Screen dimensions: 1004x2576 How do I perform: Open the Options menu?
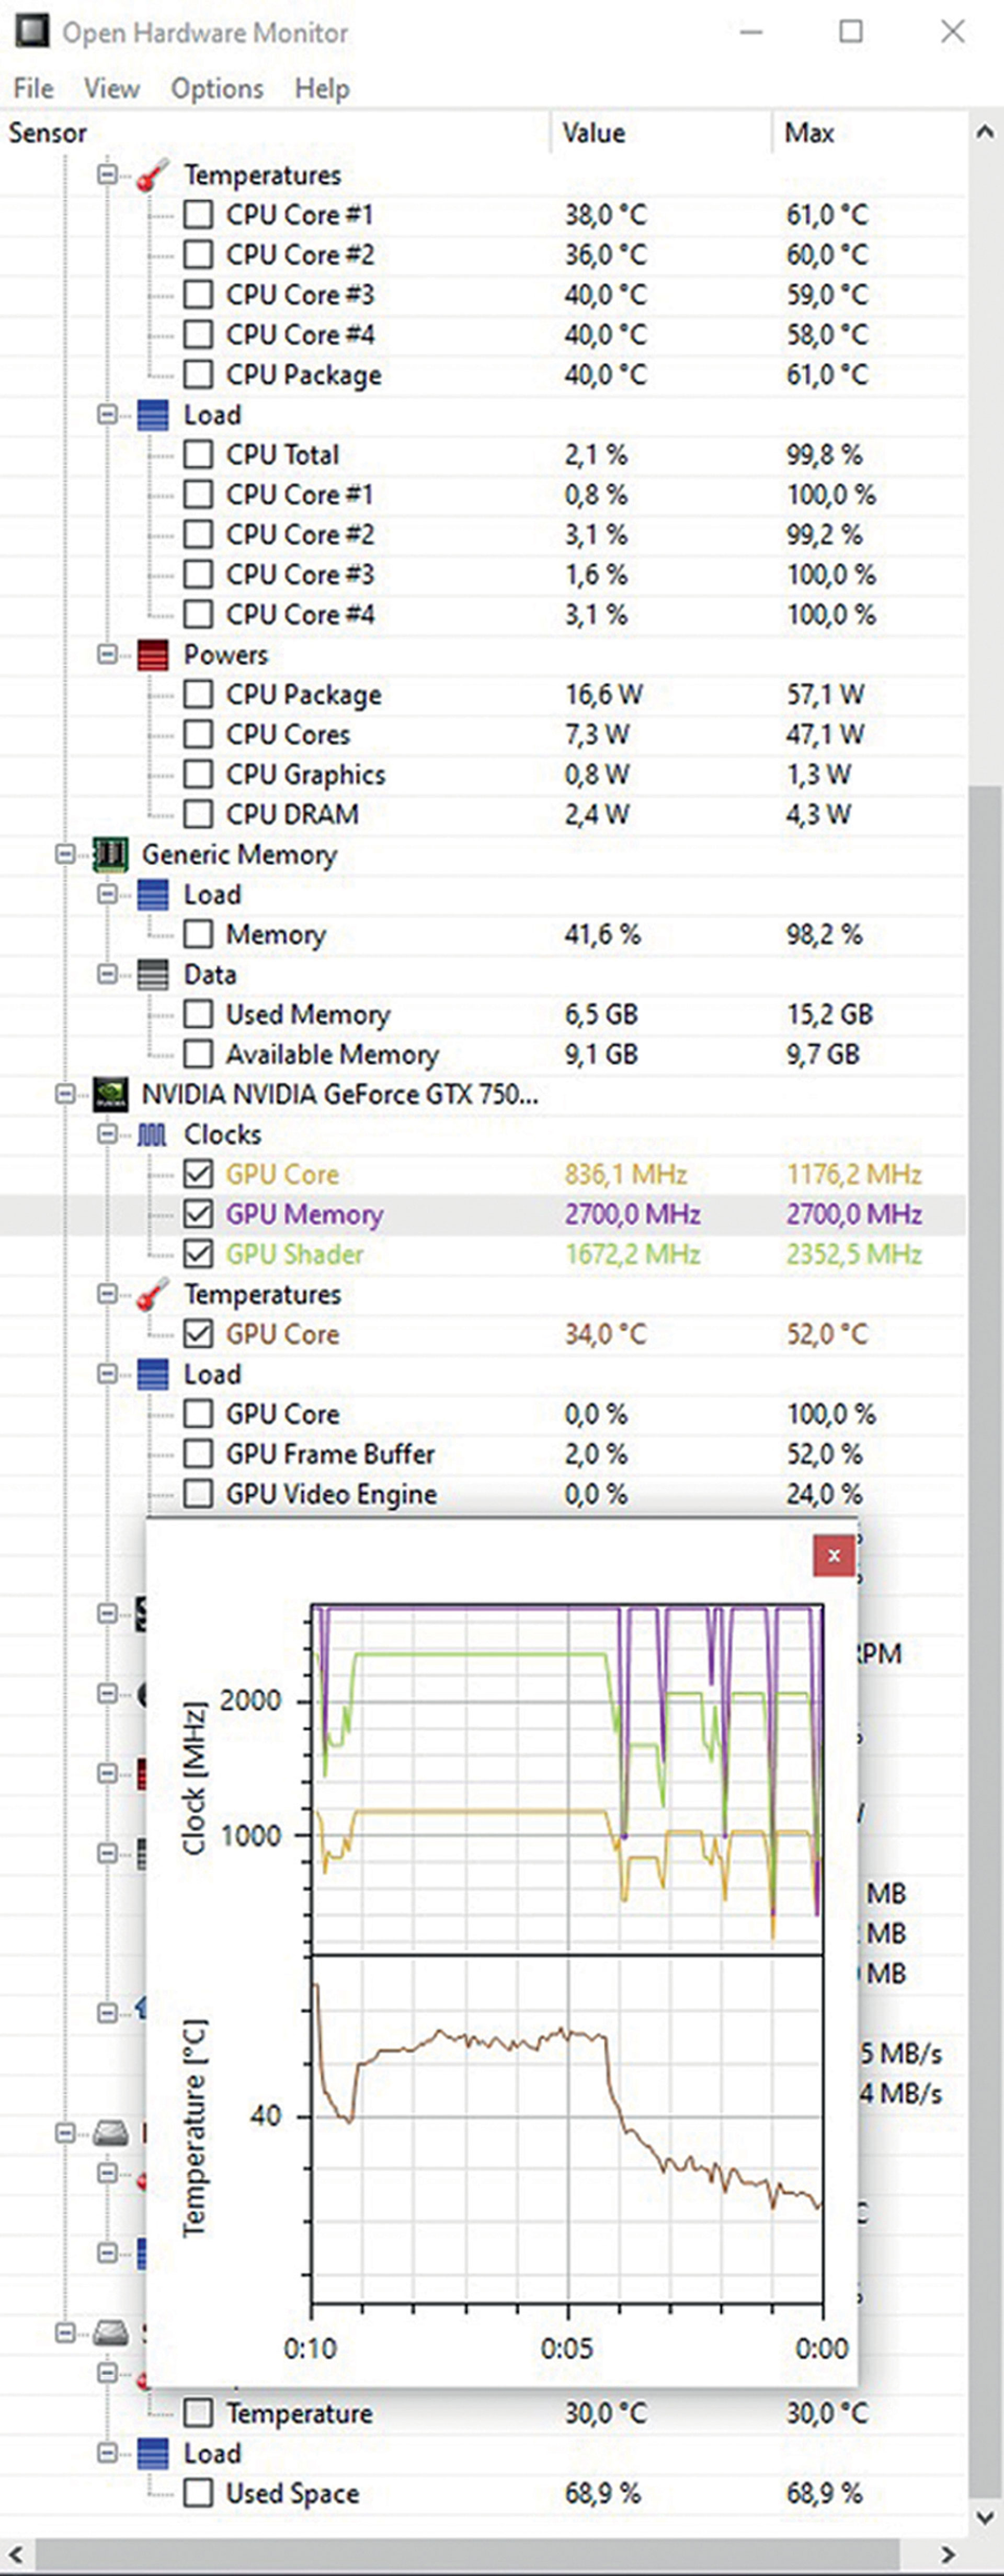click(217, 89)
